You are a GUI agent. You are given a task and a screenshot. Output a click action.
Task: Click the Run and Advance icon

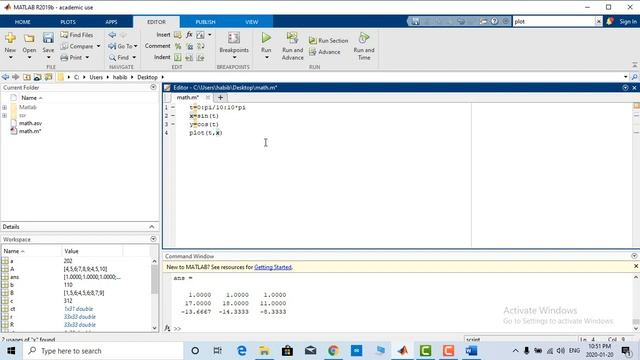coord(292,38)
